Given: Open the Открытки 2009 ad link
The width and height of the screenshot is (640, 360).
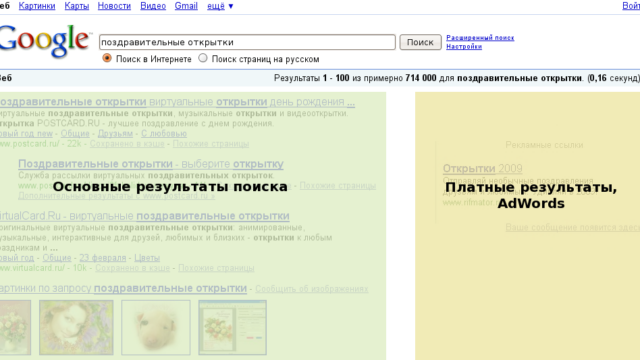Looking at the screenshot, I should tap(482, 169).
